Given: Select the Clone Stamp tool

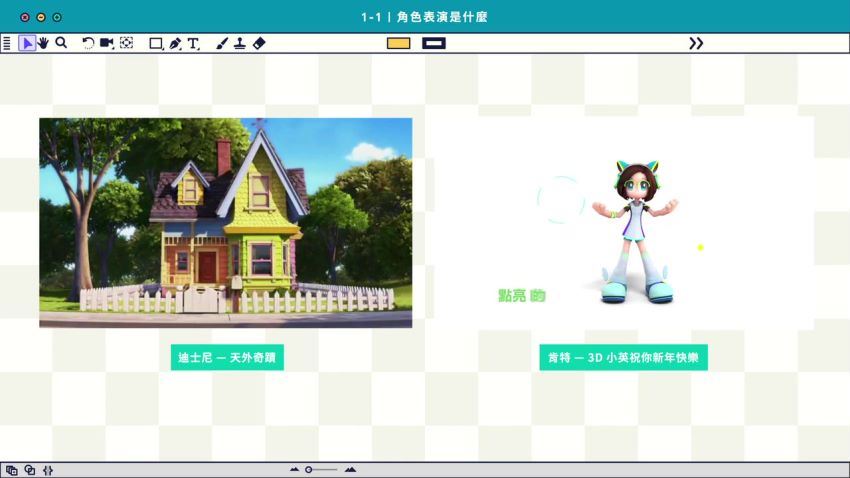Looking at the screenshot, I should click(x=240, y=43).
